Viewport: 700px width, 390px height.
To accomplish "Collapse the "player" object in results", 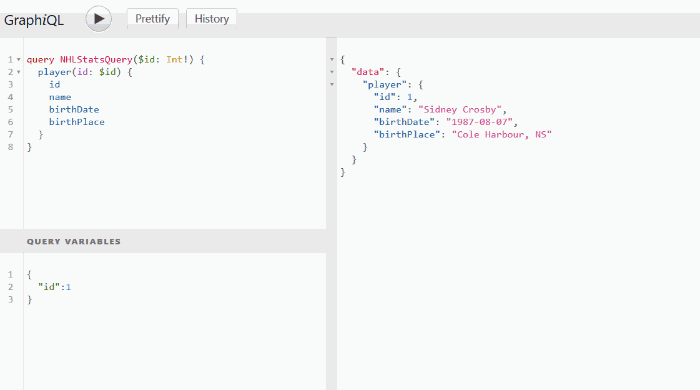I will click(332, 84).
